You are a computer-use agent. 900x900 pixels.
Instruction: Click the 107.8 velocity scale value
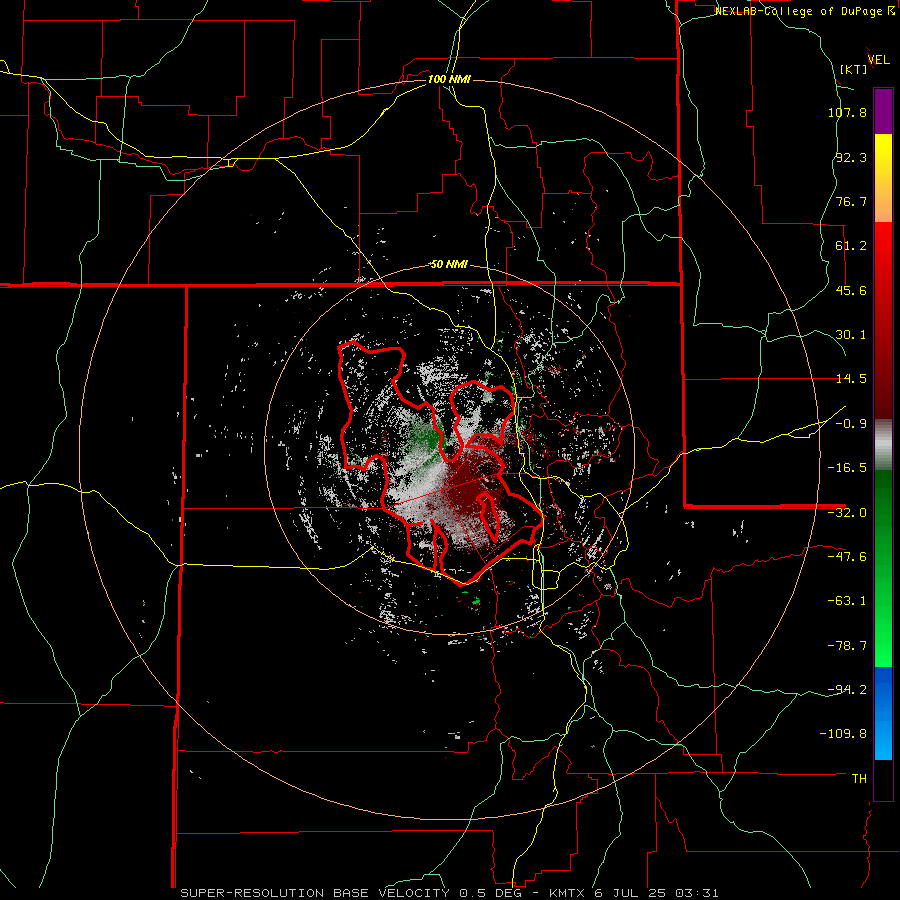click(847, 112)
